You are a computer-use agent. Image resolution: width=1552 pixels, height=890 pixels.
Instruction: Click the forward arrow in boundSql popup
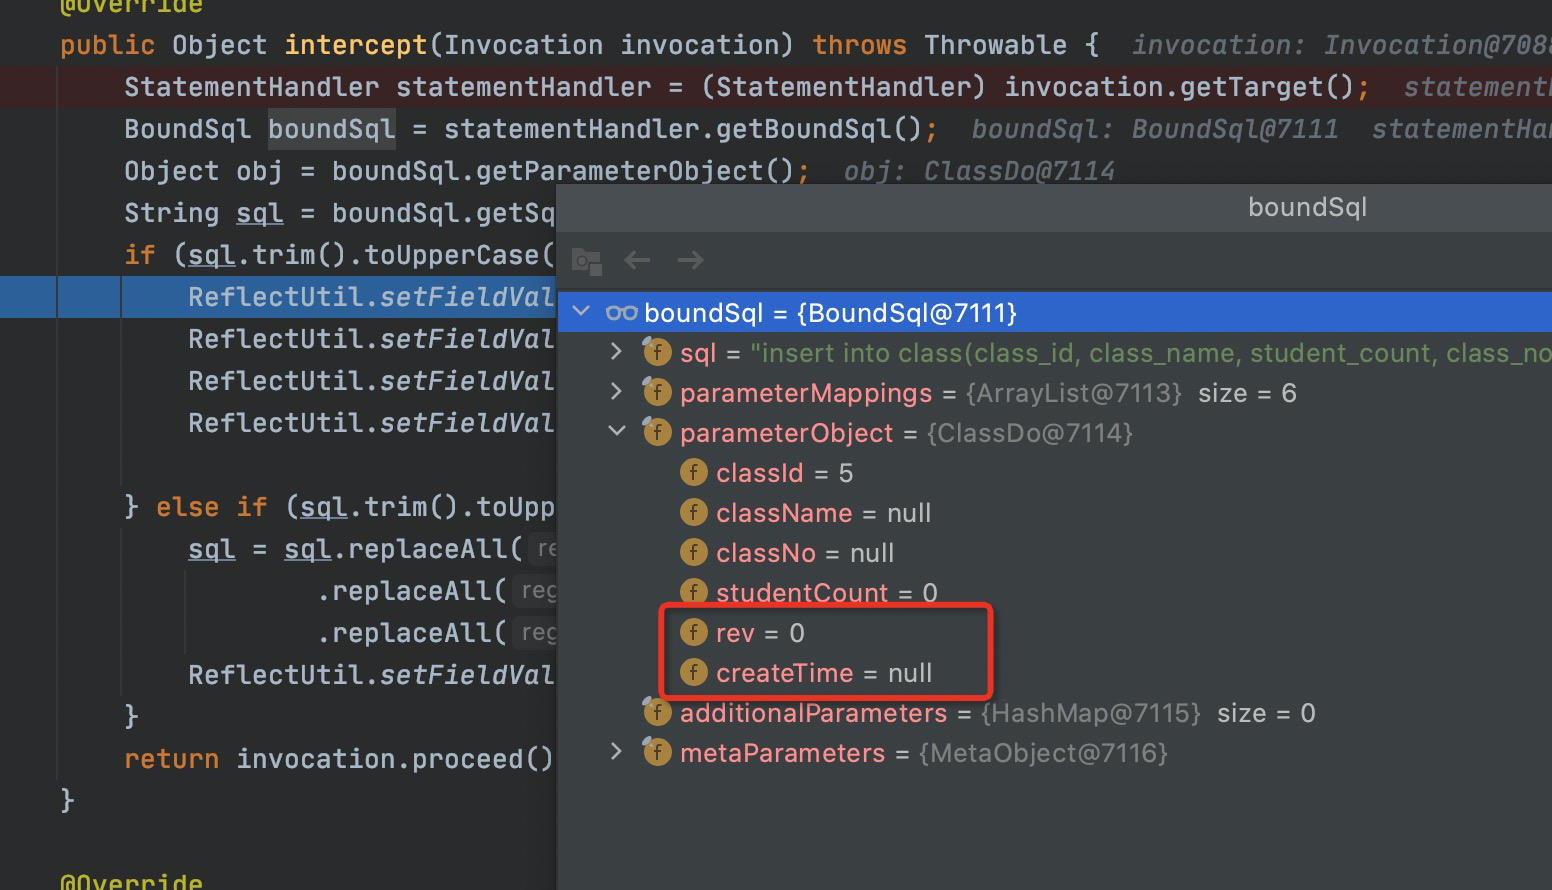coord(691,261)
